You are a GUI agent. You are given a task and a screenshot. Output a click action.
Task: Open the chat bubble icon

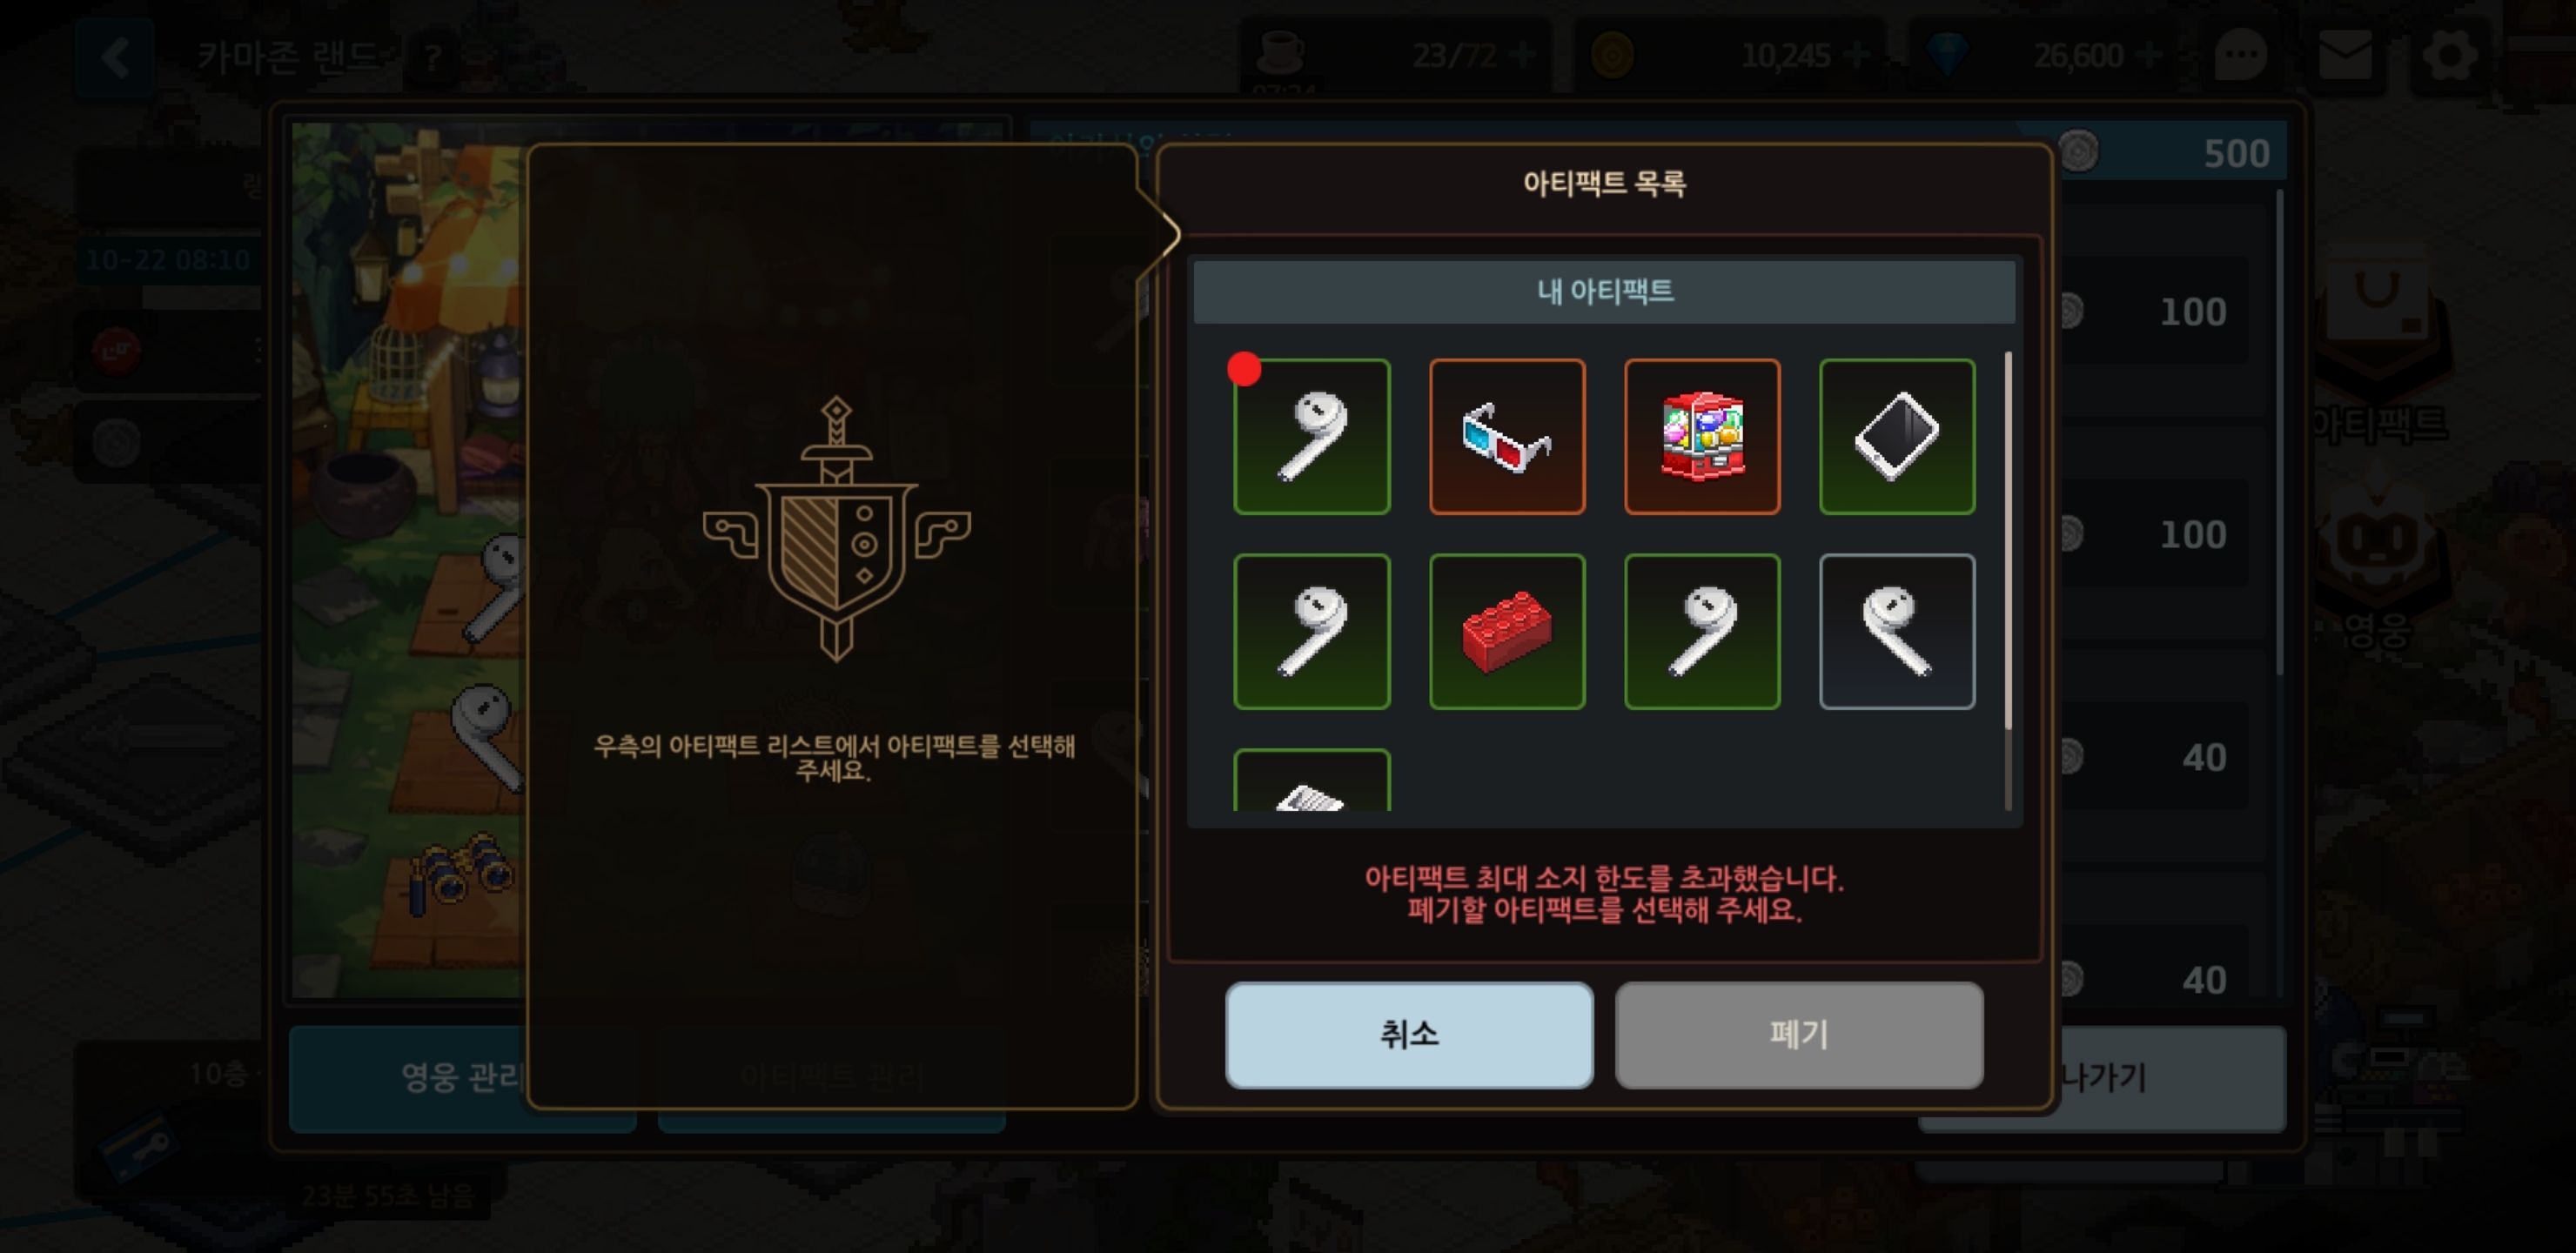(x=2240, y=55)
